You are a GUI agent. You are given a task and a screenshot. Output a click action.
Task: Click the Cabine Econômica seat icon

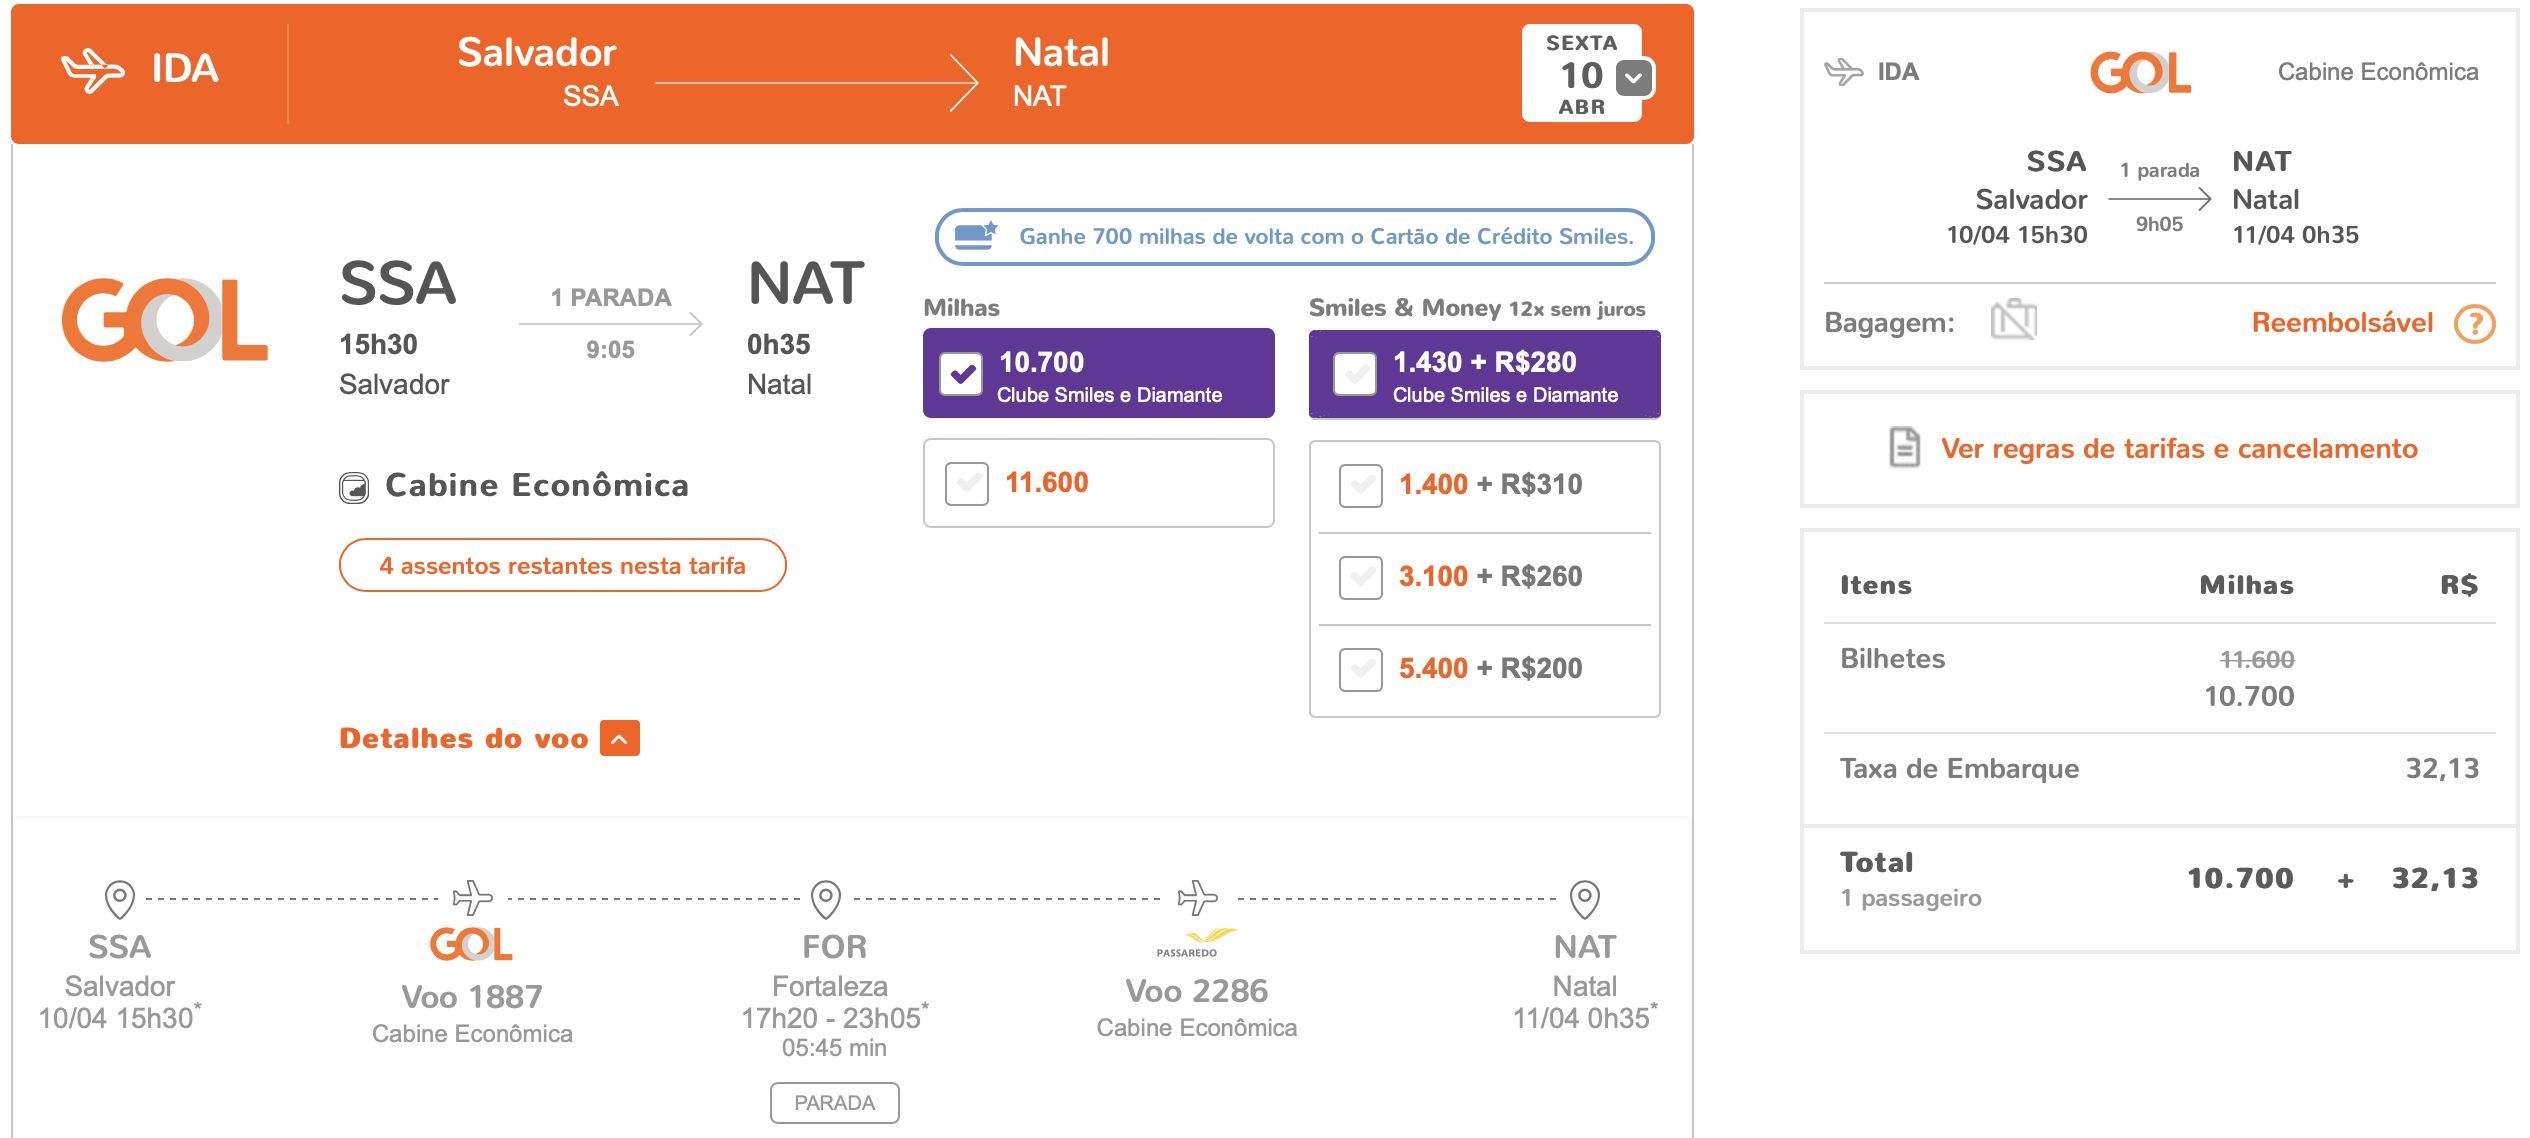pos(354,487)
